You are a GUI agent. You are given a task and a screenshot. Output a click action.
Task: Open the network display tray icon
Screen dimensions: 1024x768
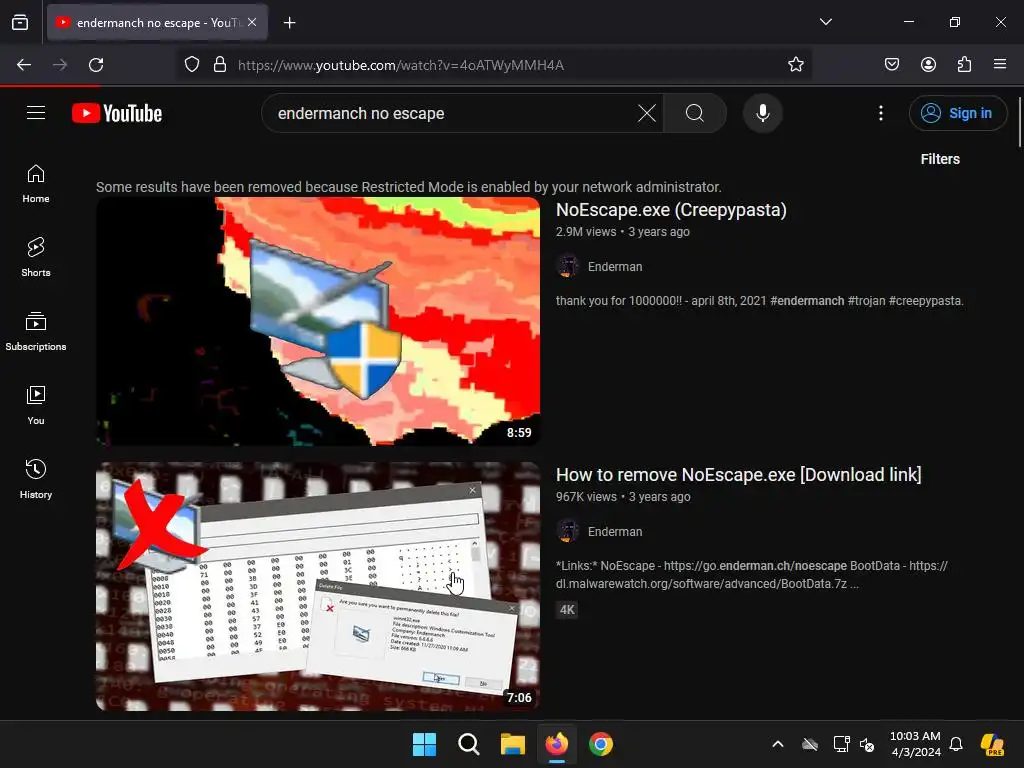[841, 744]
